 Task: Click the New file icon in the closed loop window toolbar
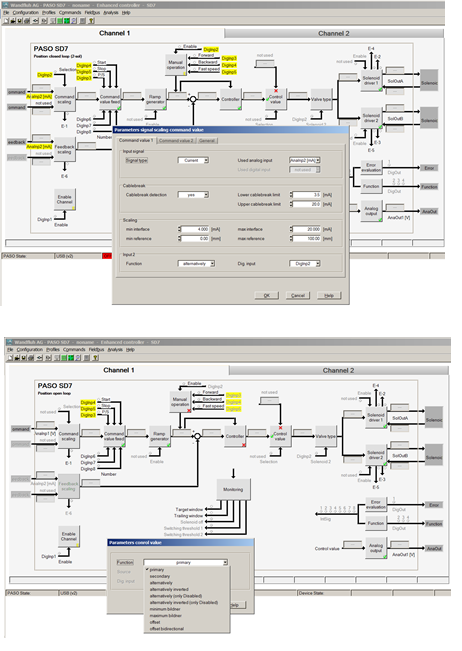coord(6,21)
